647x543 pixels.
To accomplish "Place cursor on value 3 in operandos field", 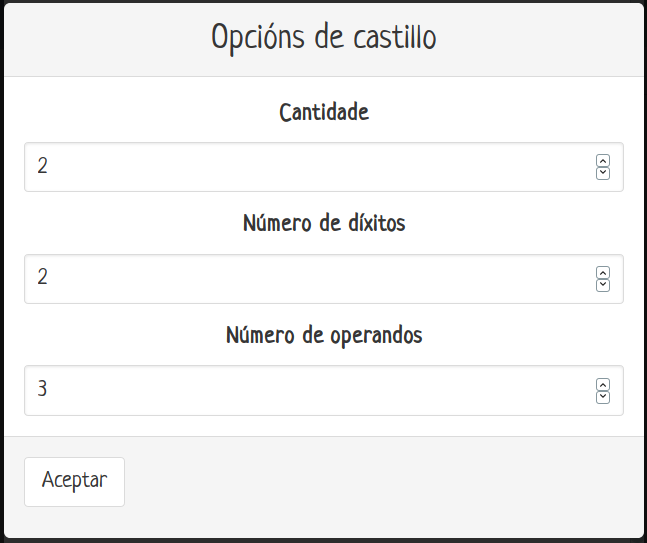I will pos(43,391).
